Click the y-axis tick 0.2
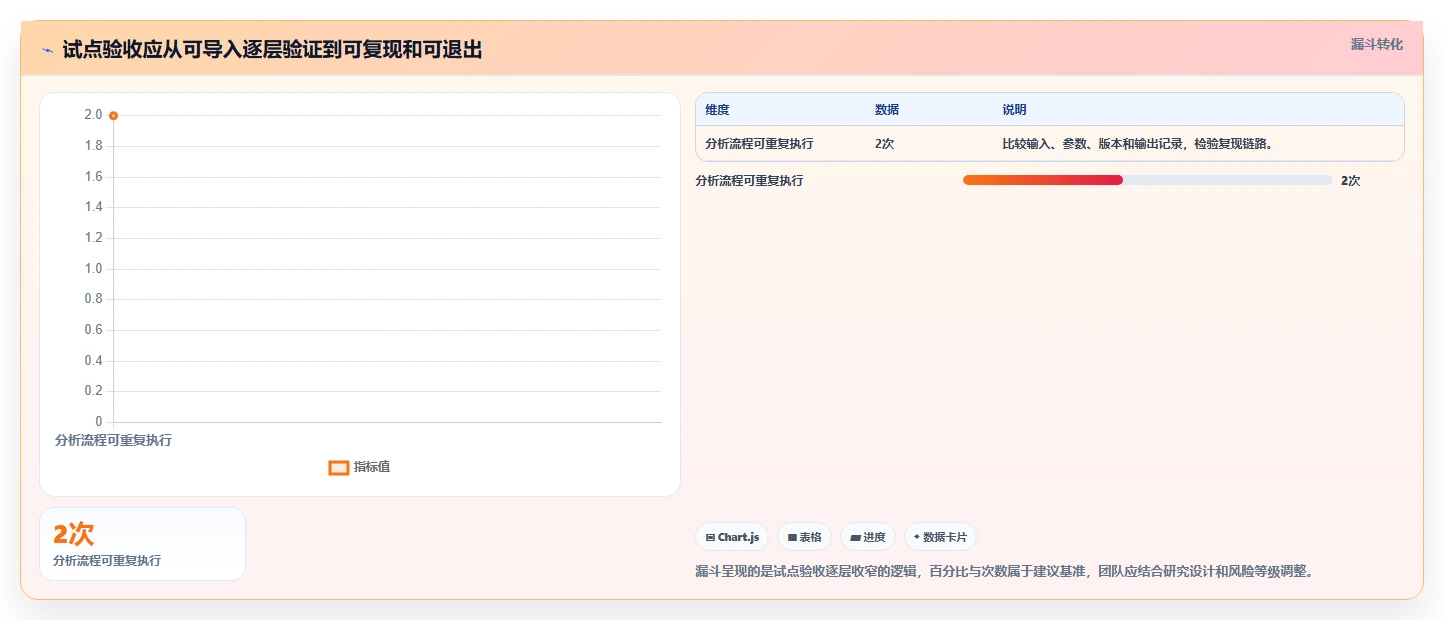This screenshot has width=1444, height=620. pos(93,391)
